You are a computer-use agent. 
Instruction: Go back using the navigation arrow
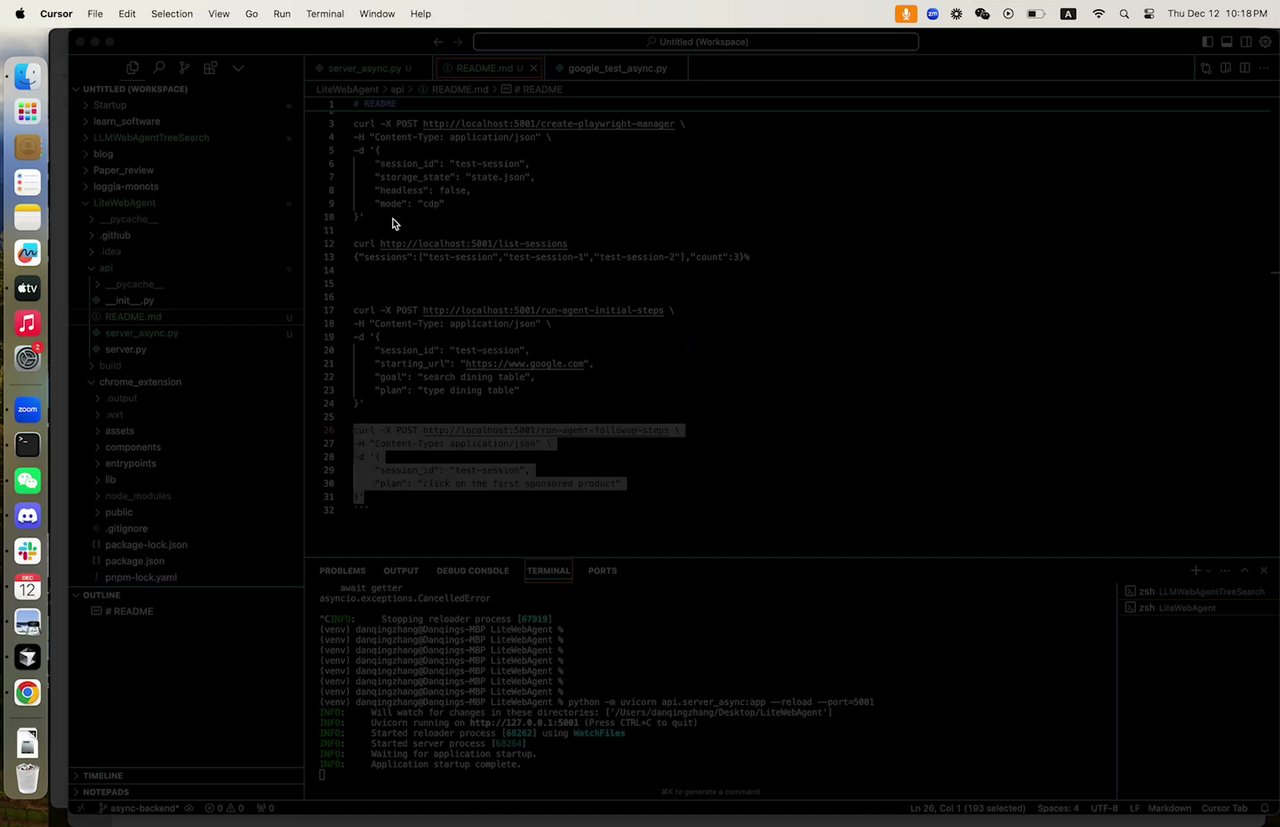pos(438,42)
